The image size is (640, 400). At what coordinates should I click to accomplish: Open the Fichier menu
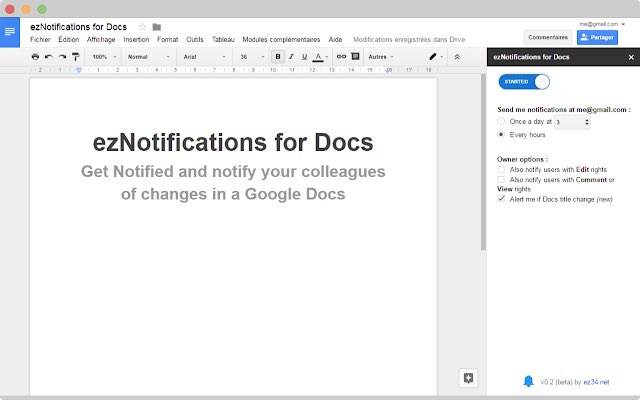(x=40, y=40)
